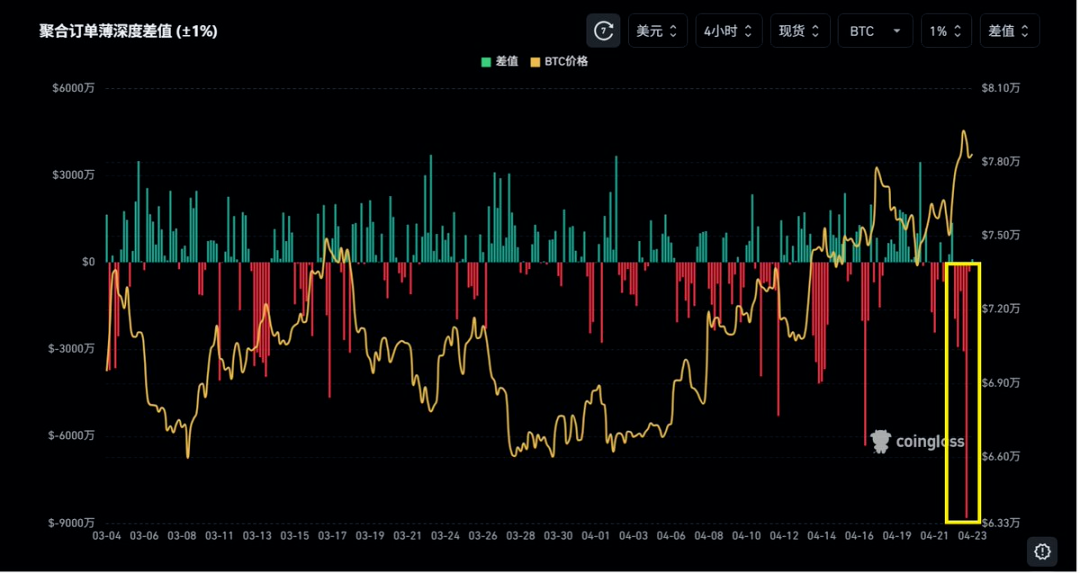Click the coinglass bull logo icon
This screenshot has width=1080, height=573.
tap(880, 441)
